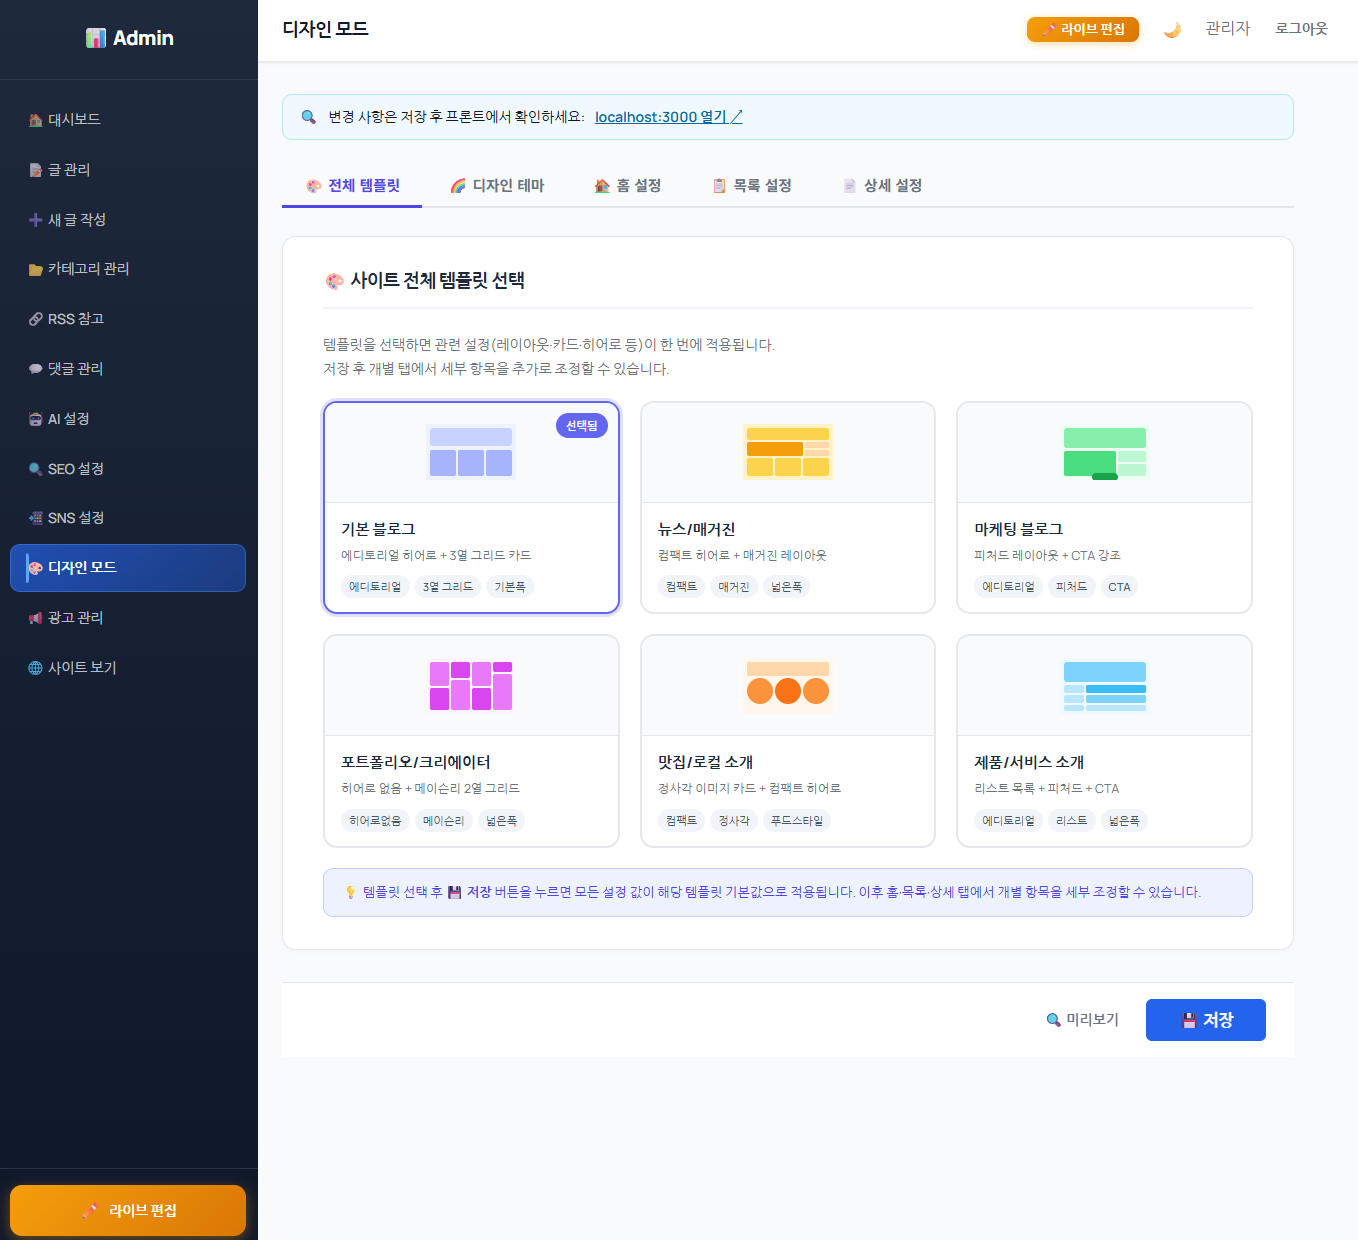
Task: Click the dashboard house icon in the sidebar
Action: point(36,120)
